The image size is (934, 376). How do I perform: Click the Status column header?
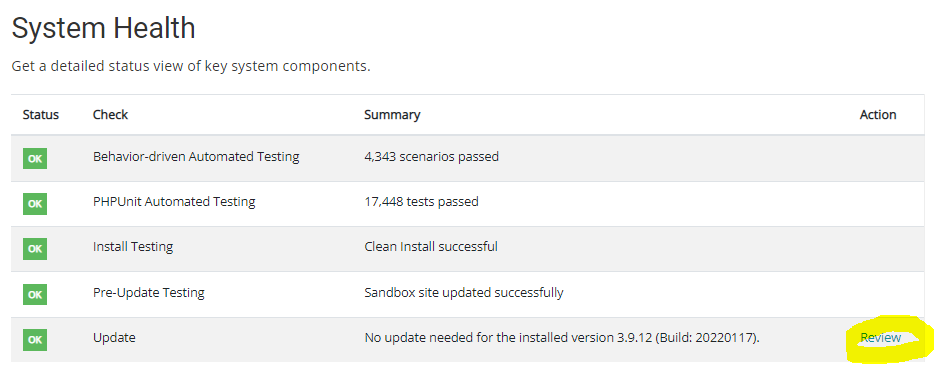pos(41,114)
